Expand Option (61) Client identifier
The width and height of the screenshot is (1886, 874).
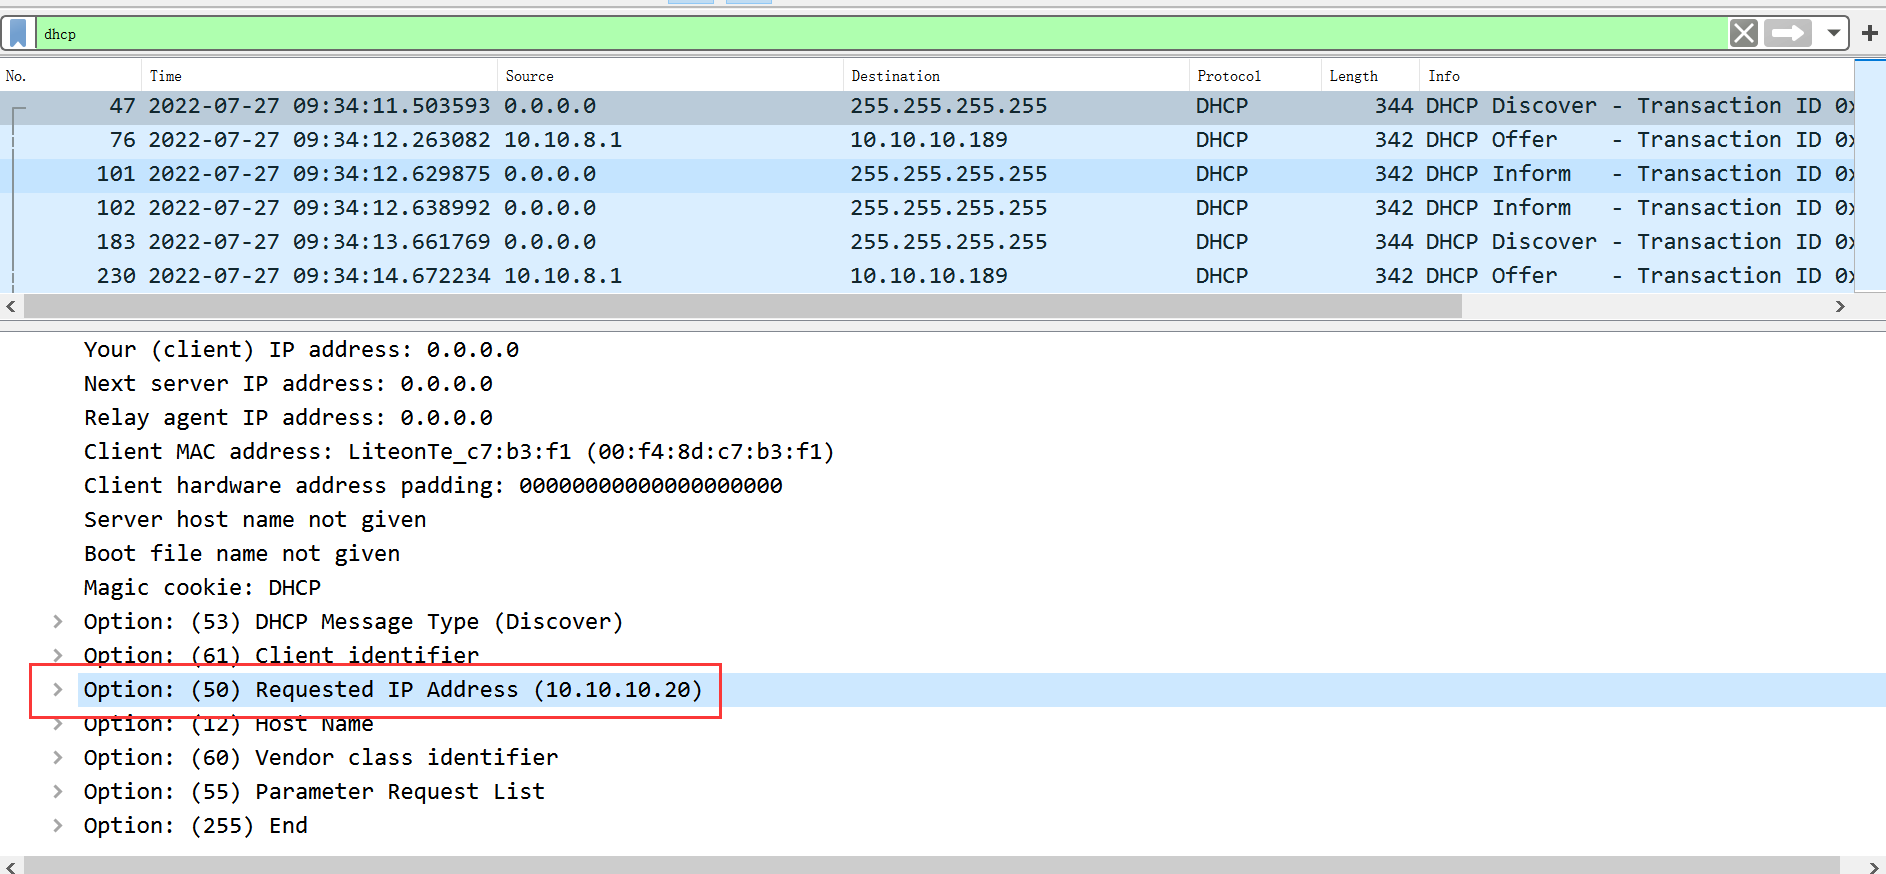(58, 656)
